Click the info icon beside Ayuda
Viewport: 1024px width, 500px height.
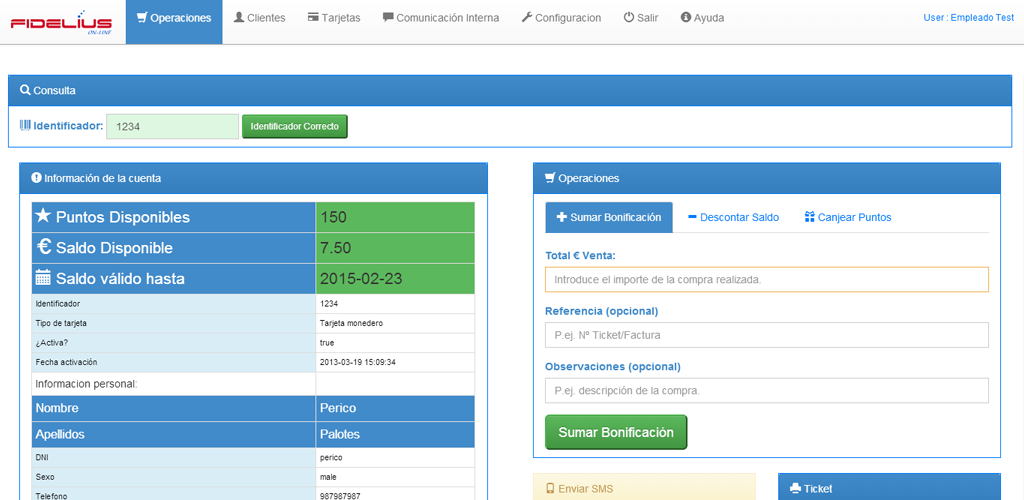686,18
